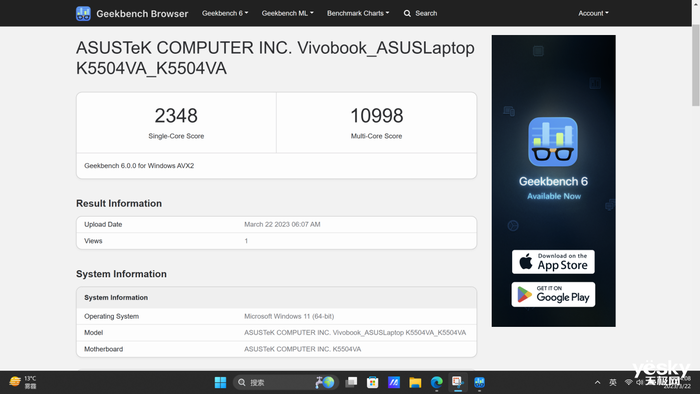
Task: Click the Geekbench 6 Available Now ad
Action: pyautogui.click(x=554, y=181)
